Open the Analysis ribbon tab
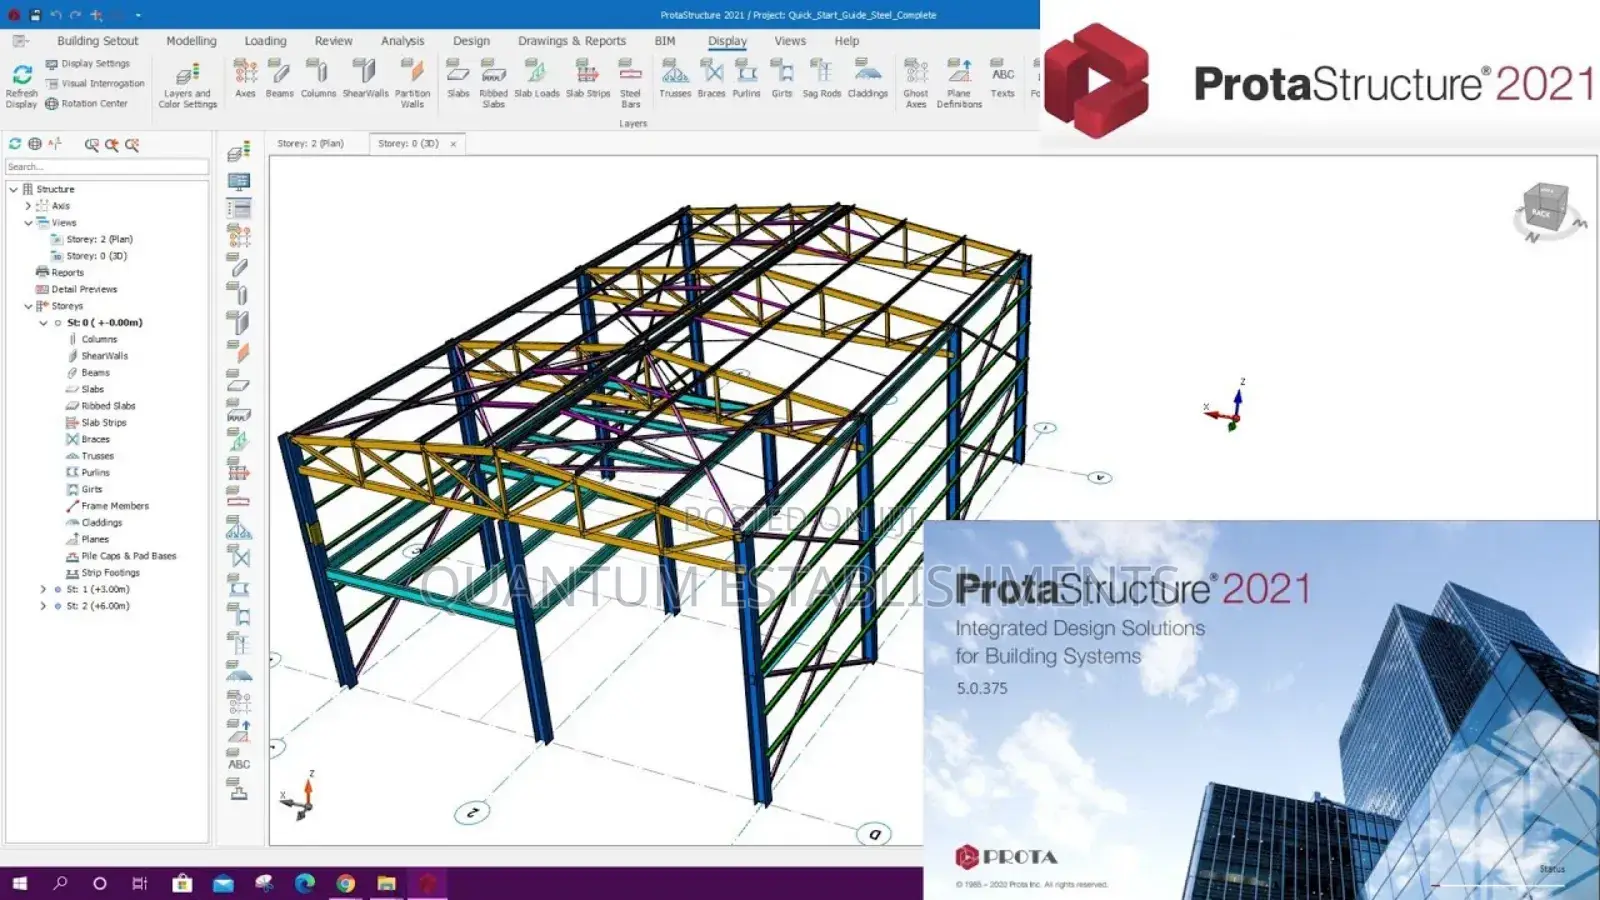This screenshot has width=1600, height=900. click(402, 41)
